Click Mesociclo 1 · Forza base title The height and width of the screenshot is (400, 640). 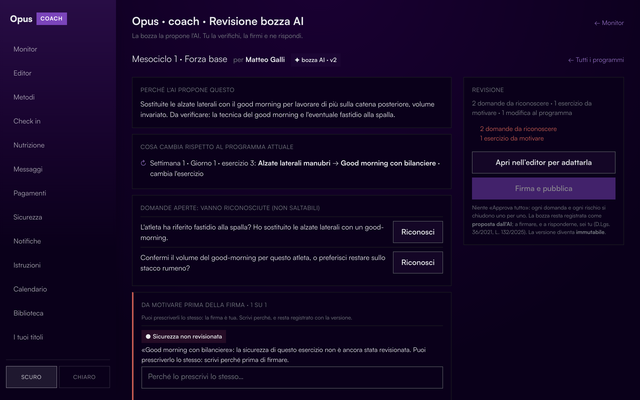pyautogui.click(x=179, y=60)
